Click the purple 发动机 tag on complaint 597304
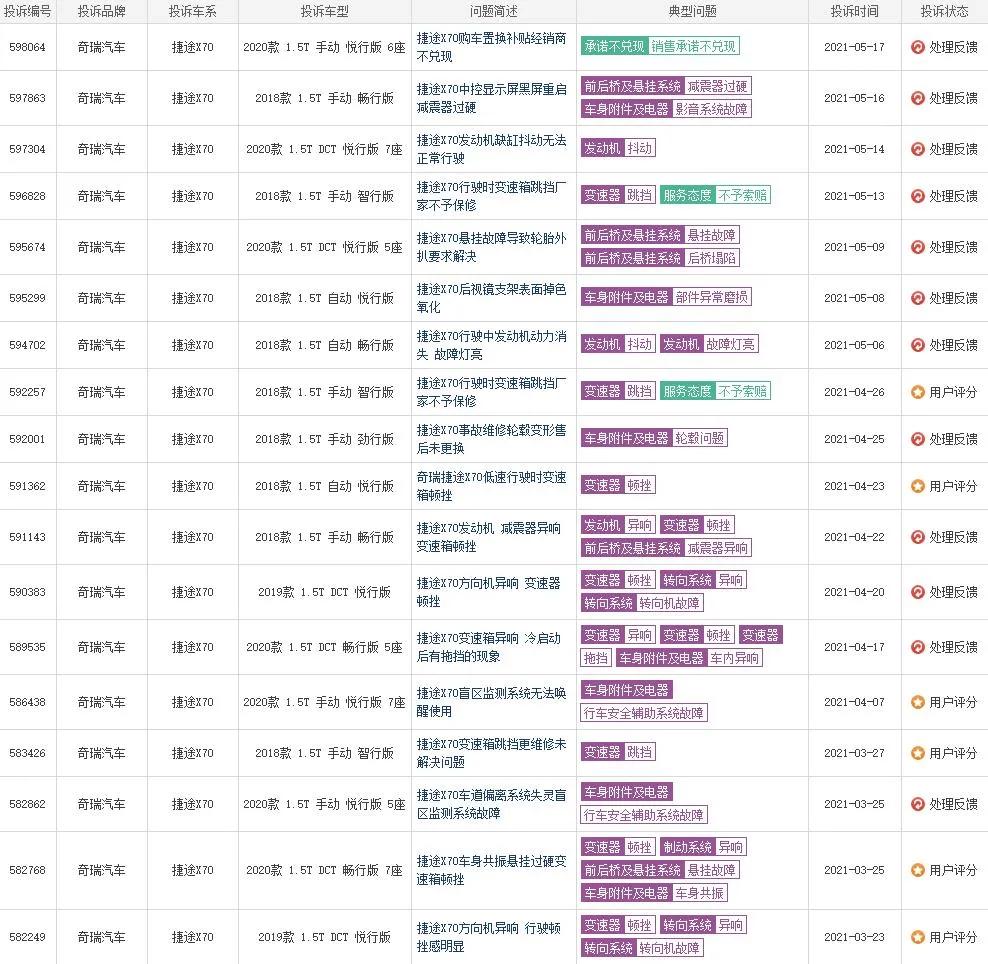The image size is (988, 964). click(600, 148)
